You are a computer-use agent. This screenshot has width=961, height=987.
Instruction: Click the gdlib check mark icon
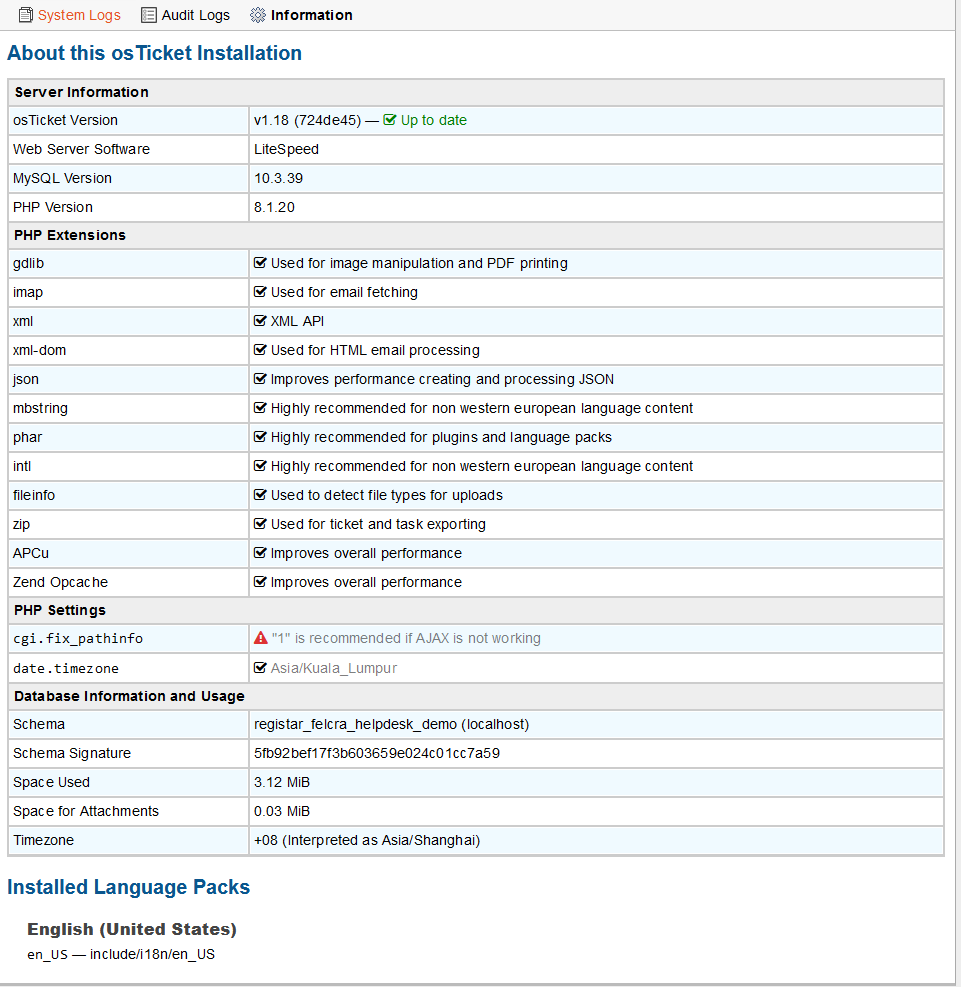pyautogui.click(x=260, y=262)
